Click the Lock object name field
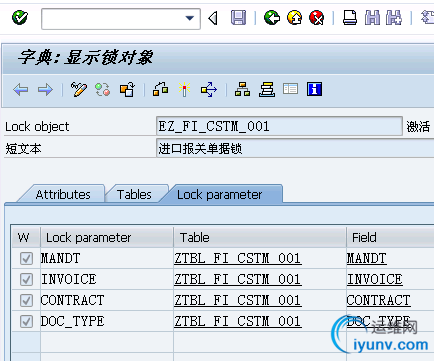This screenshot has width=434, height=361. [x=279, y=126]
